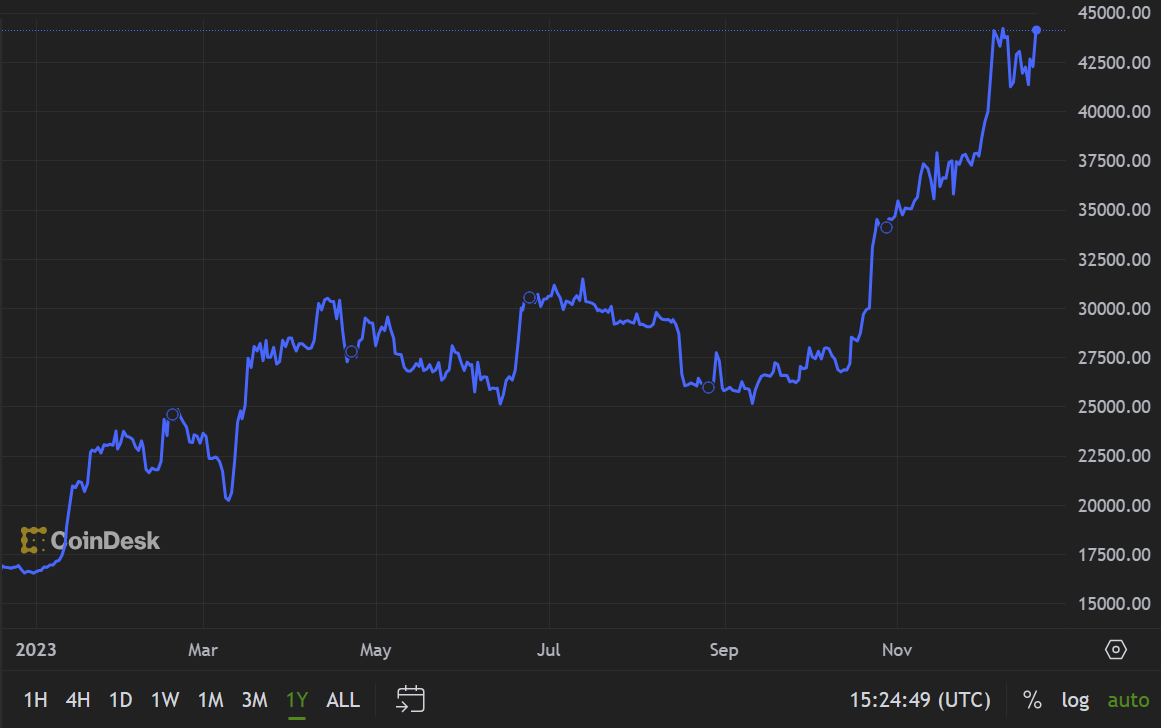Click the CoinDesk logo watermark

90,541
